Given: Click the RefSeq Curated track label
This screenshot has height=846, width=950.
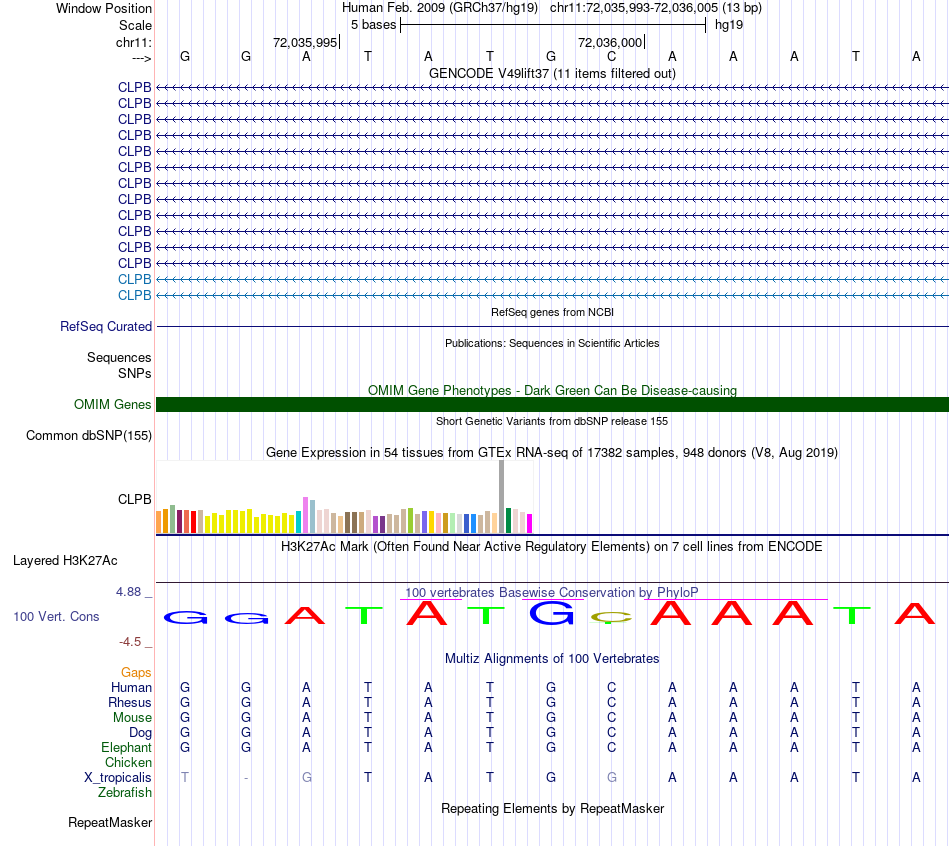Looking at the screenshot, I should 105,326.
